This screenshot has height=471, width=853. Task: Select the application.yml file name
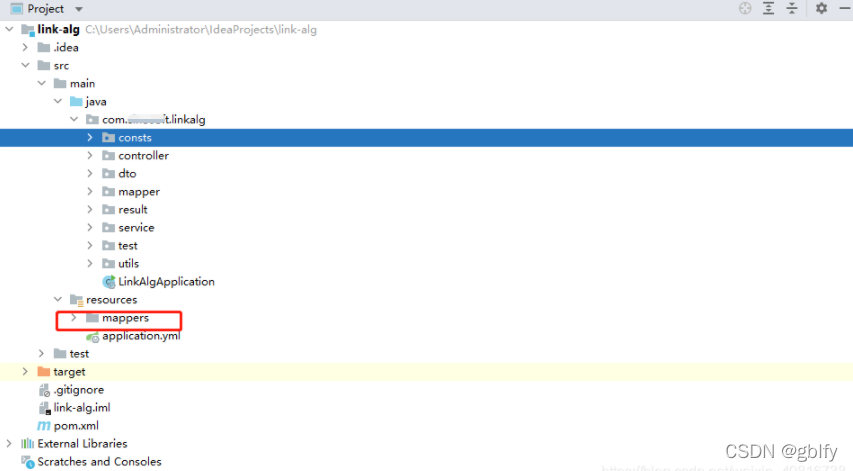point(141,336)
